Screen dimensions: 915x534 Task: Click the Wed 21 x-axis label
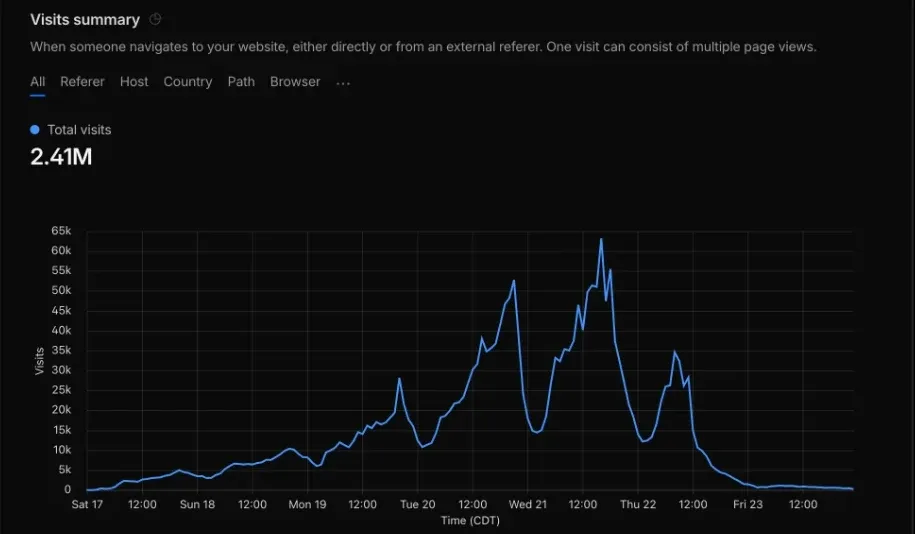pyautogui.click(x=528, y=504)
